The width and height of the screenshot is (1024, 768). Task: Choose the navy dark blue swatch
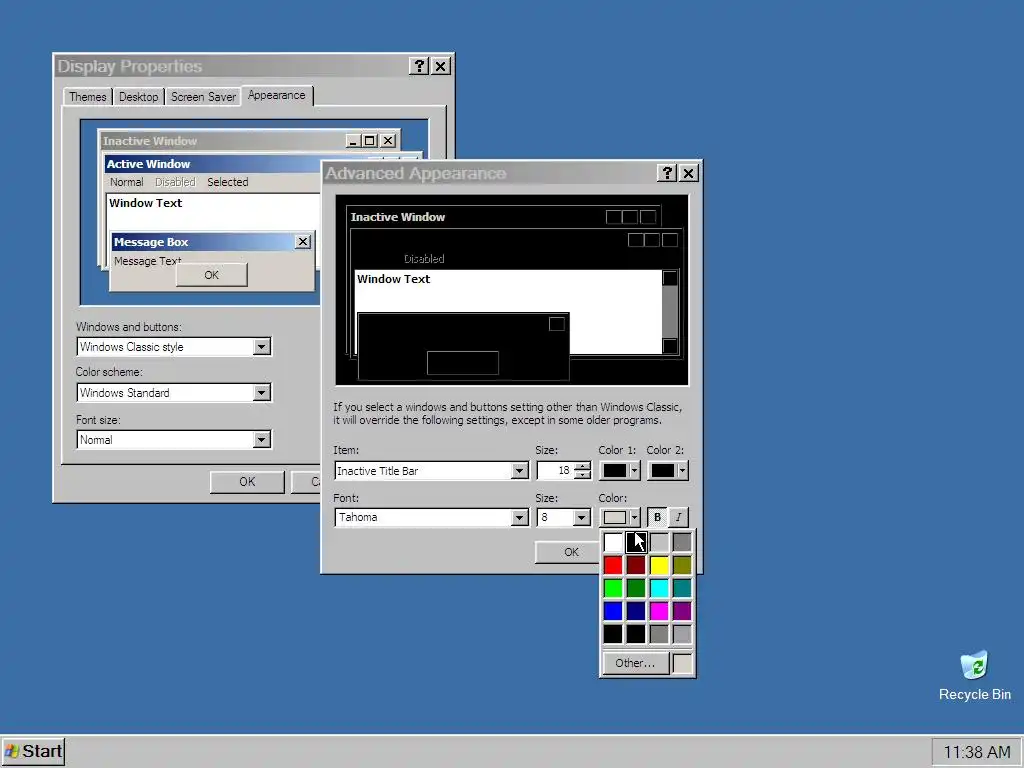636,611
